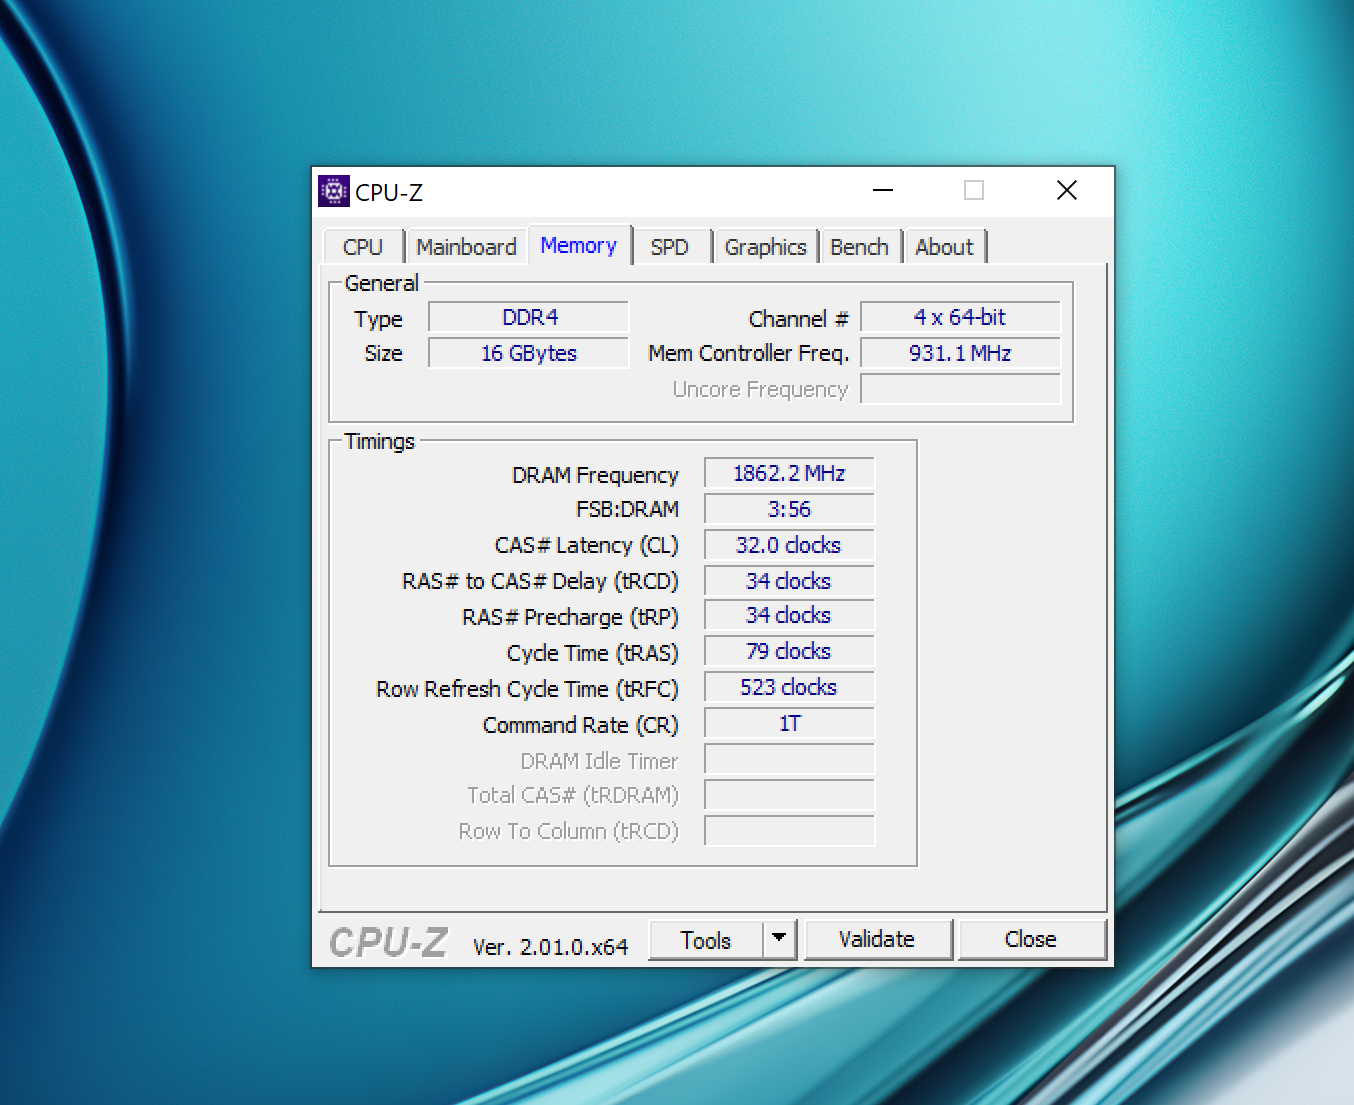
Task: Click the empty Row To Column field
Action: 789,831
